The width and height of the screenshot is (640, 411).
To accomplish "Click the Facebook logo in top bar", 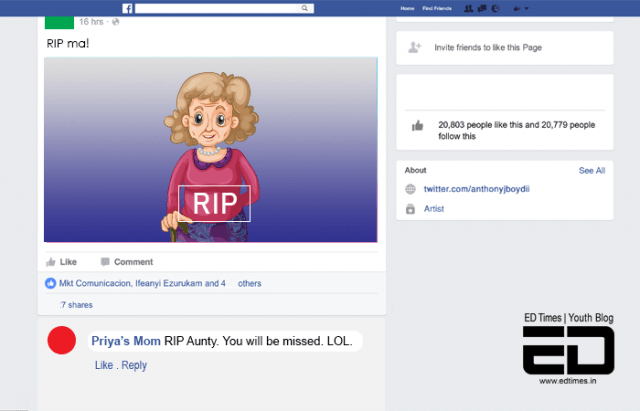I will 128,7.
